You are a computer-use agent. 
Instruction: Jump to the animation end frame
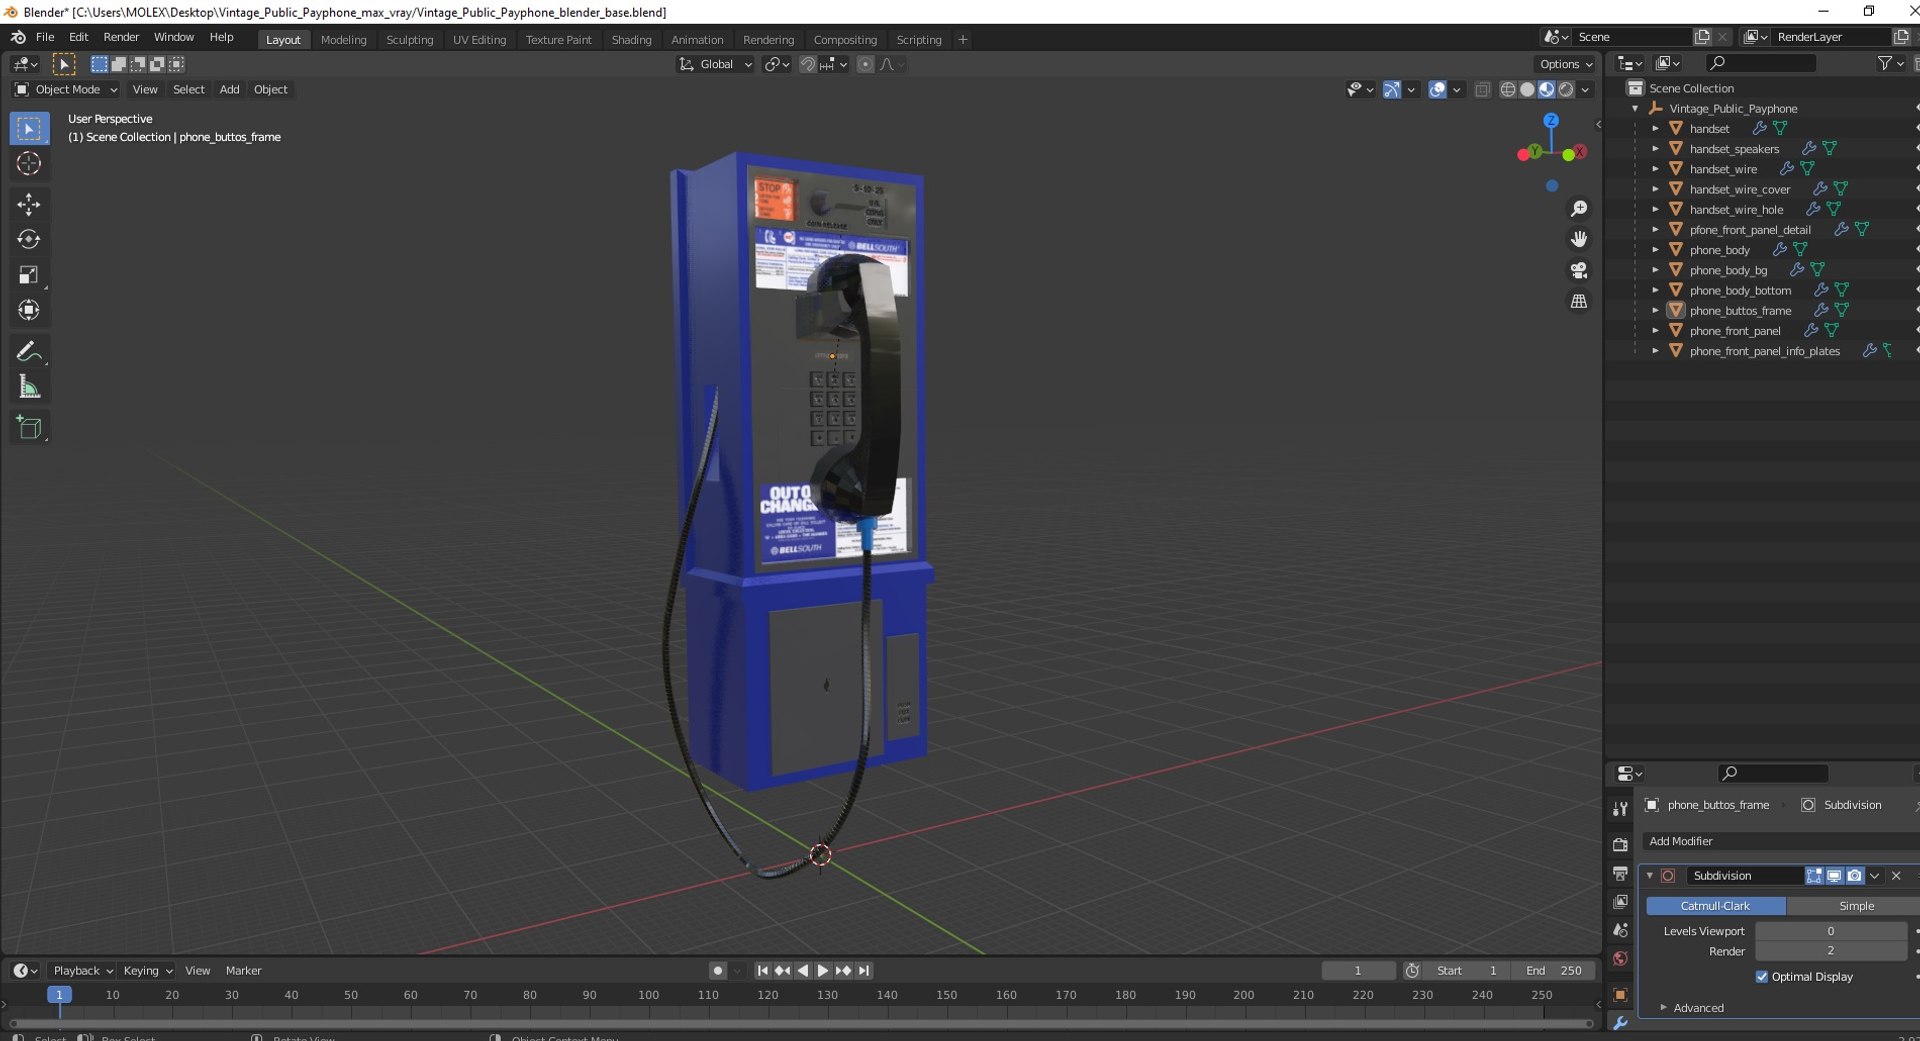[864, 971]
